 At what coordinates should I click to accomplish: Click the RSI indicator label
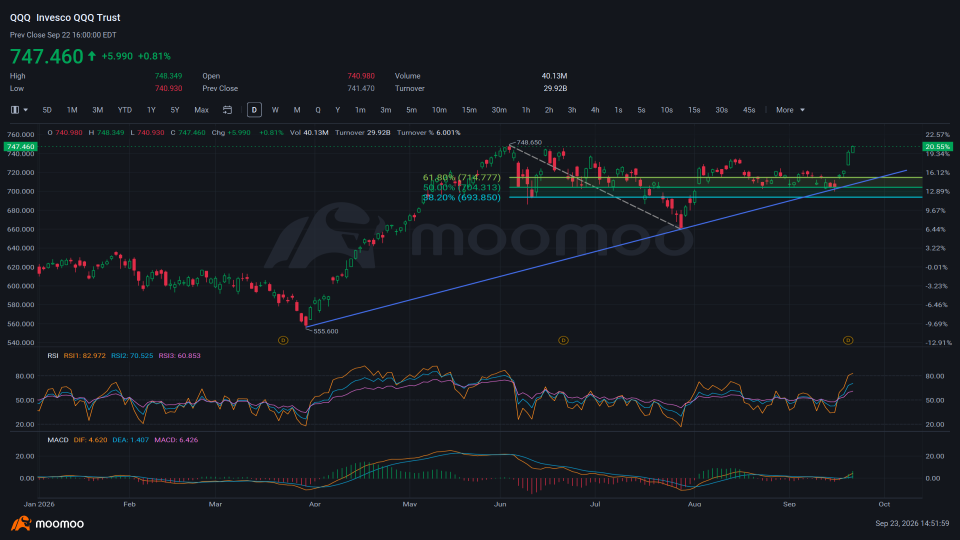click(53, 356)
